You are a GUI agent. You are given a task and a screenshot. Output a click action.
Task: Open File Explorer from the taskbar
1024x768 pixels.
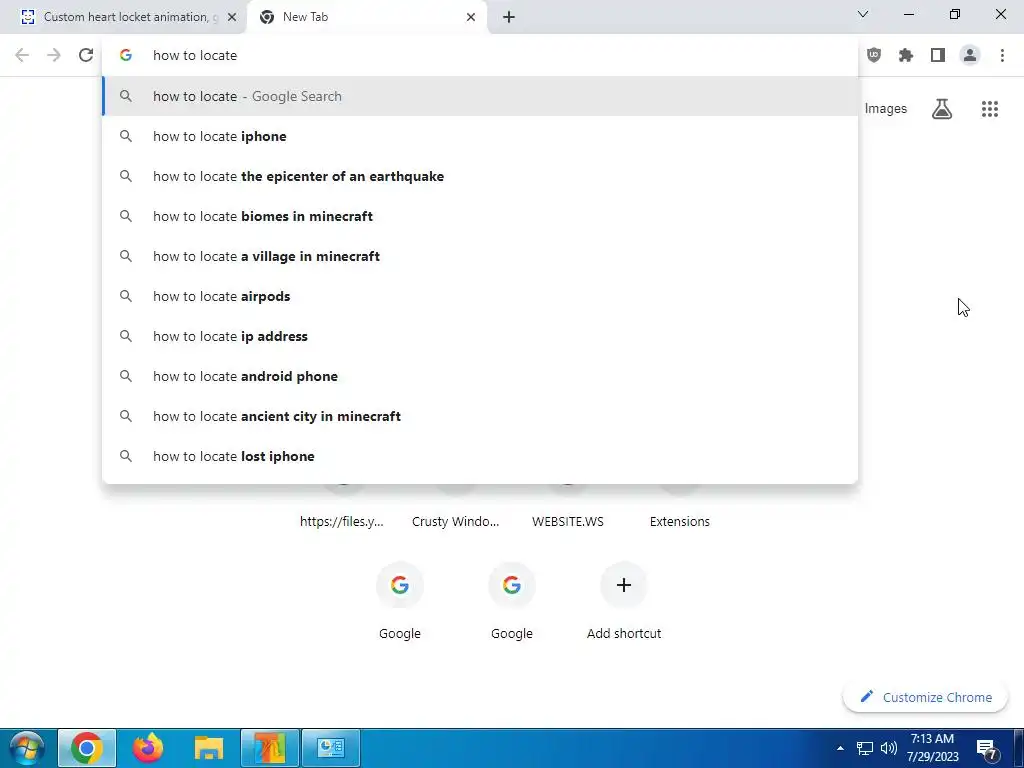209,748
